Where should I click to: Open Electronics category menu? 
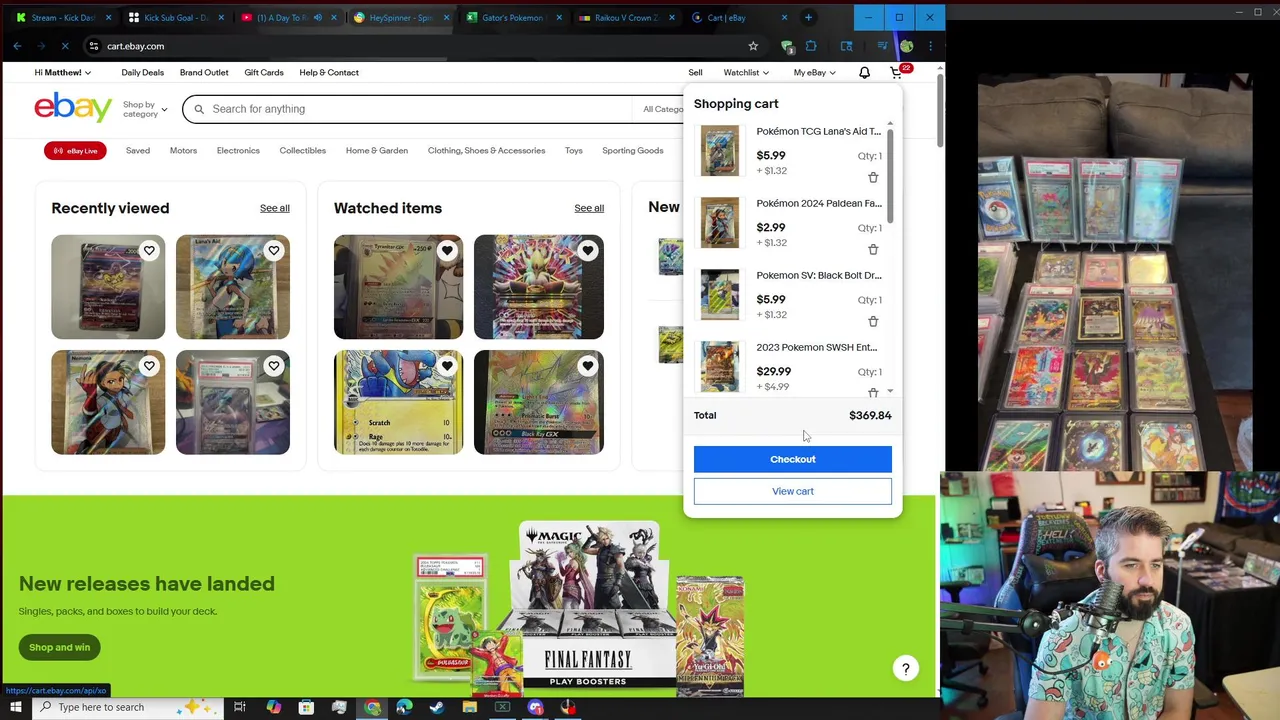pos(238,151)
